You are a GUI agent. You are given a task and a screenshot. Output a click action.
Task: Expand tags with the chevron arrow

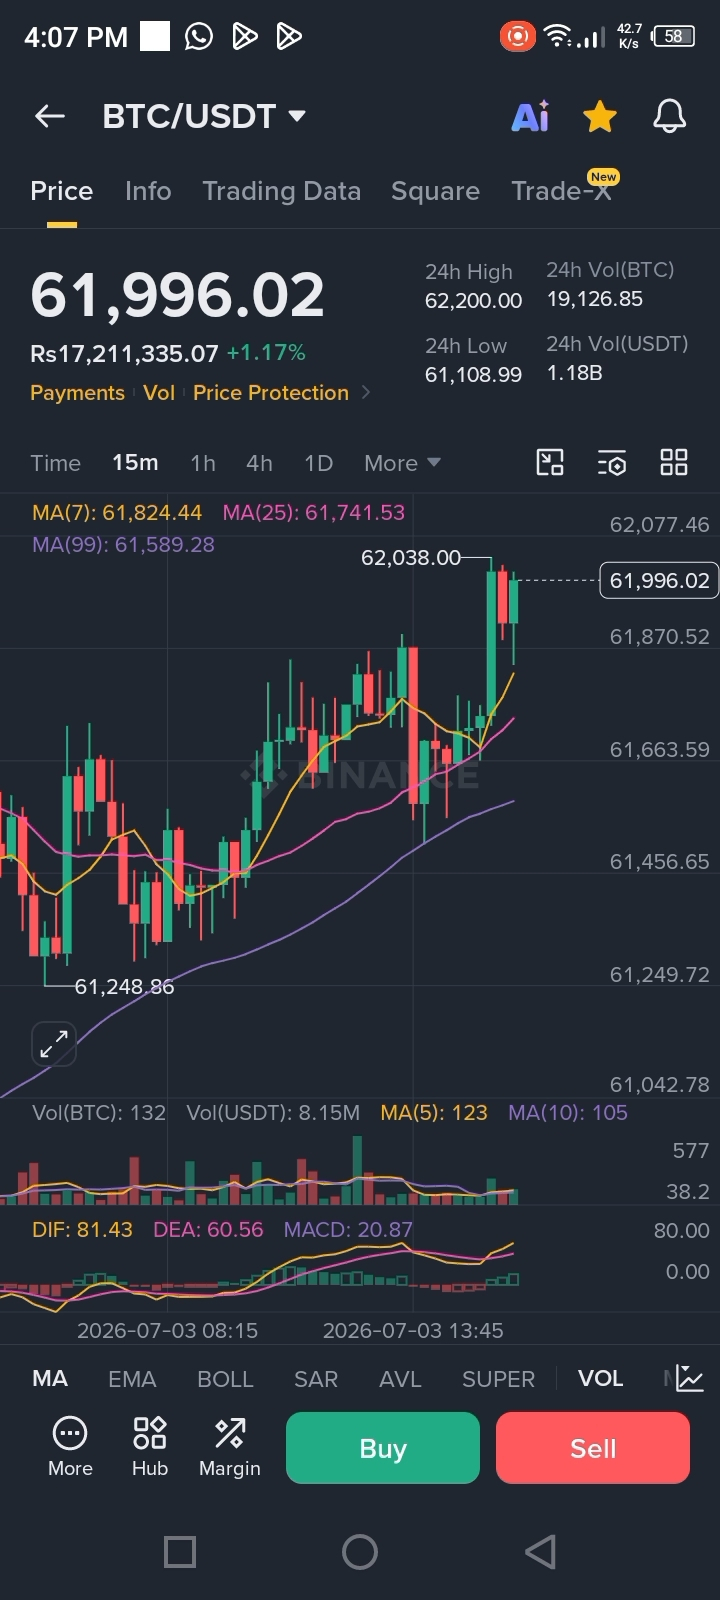pyautogui.click(x=366, y=392)
